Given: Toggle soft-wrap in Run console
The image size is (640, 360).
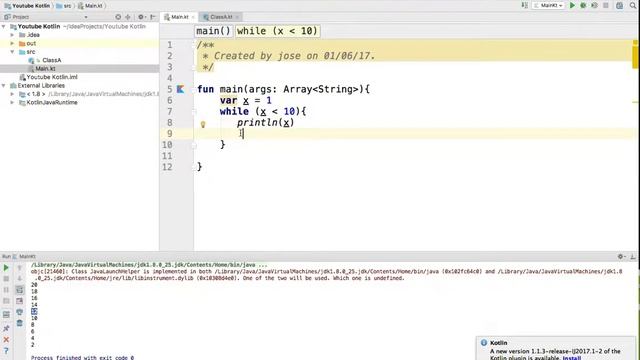Looking at the screenshot, I should click(20, 290).
